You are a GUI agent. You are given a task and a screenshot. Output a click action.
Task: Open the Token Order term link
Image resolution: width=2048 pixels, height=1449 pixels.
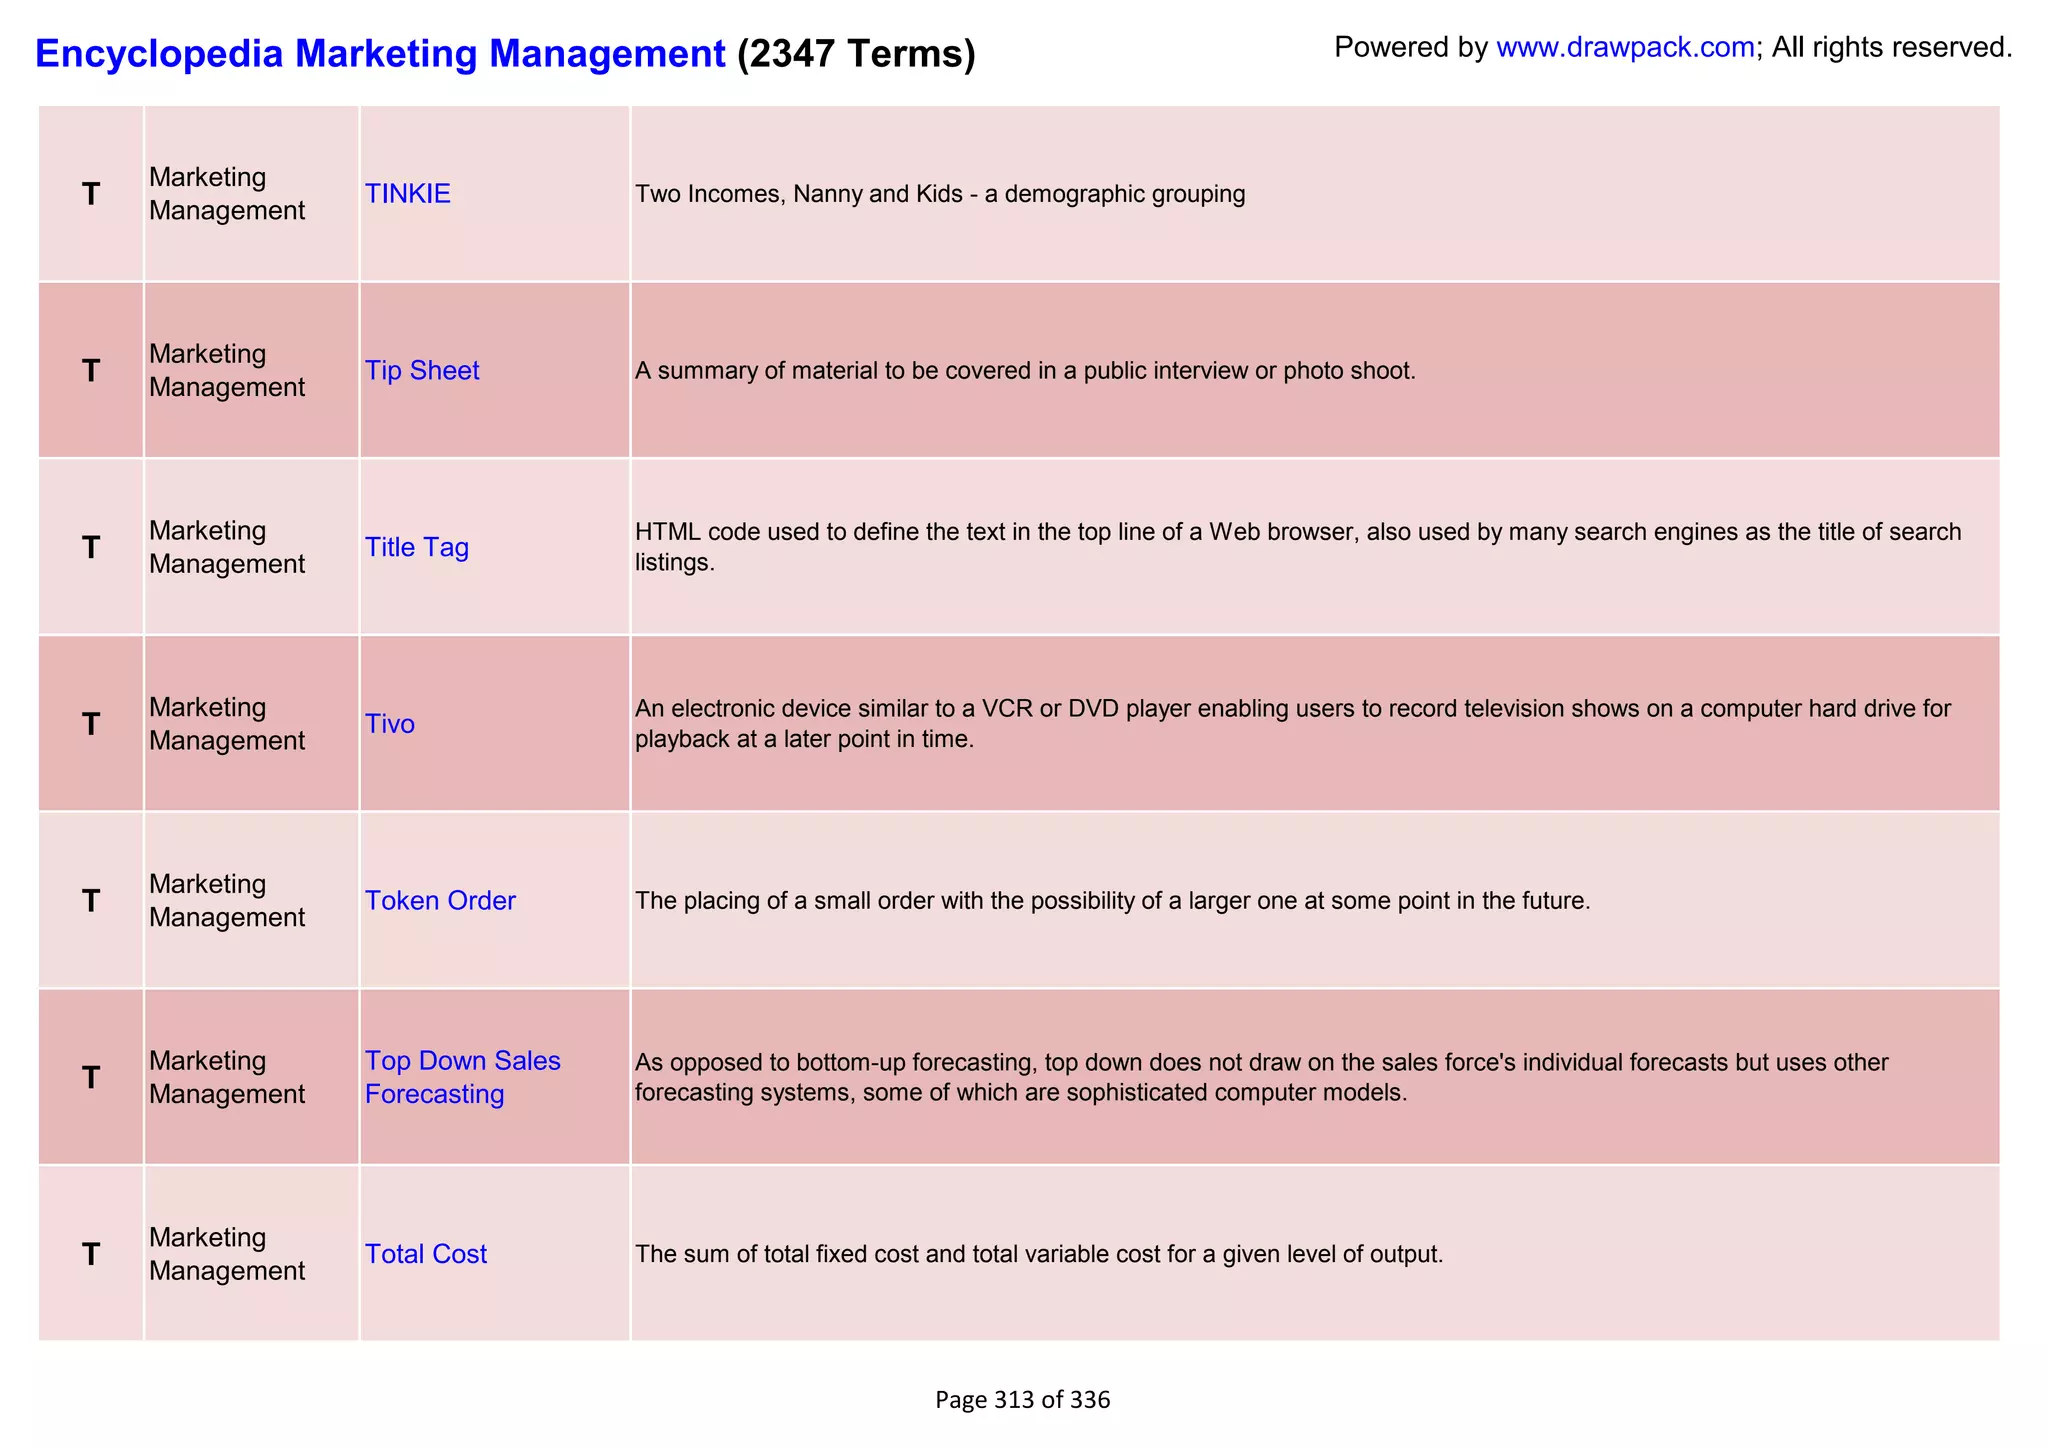click(440, 901)
